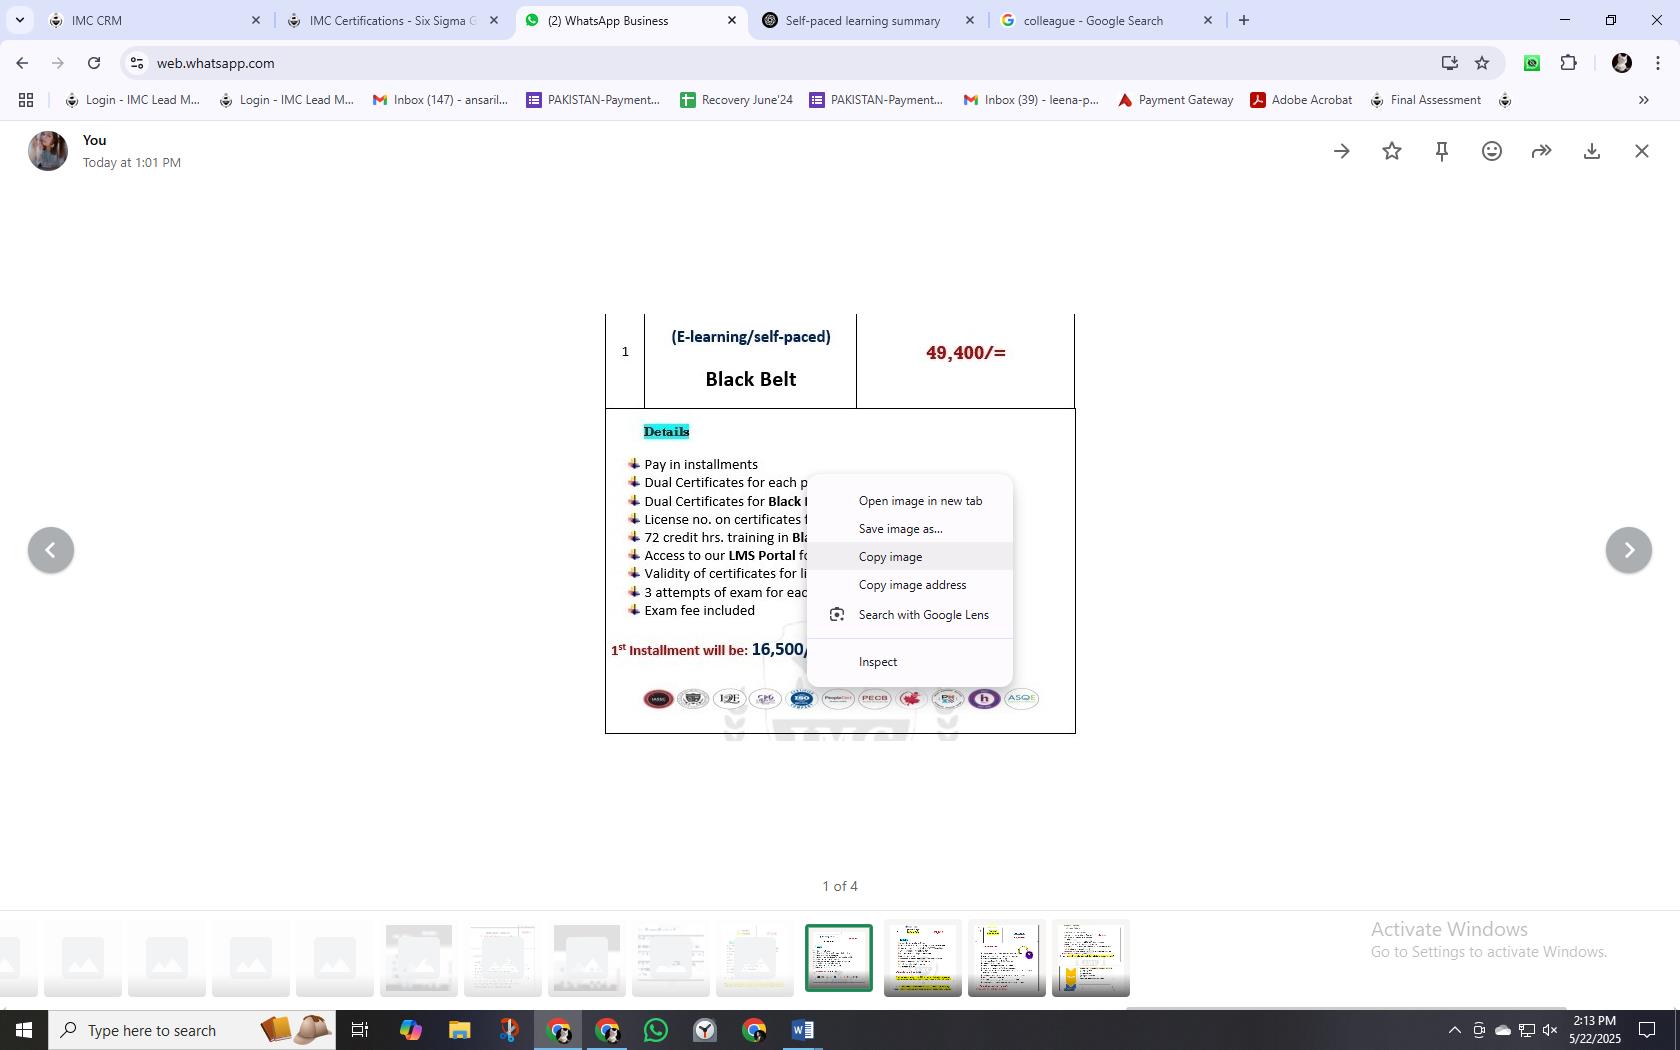Image resolution: width=1680 pixels, height=1050 pixels.
Task: Close the IMC CRM tab
Action: pos(256,20)
